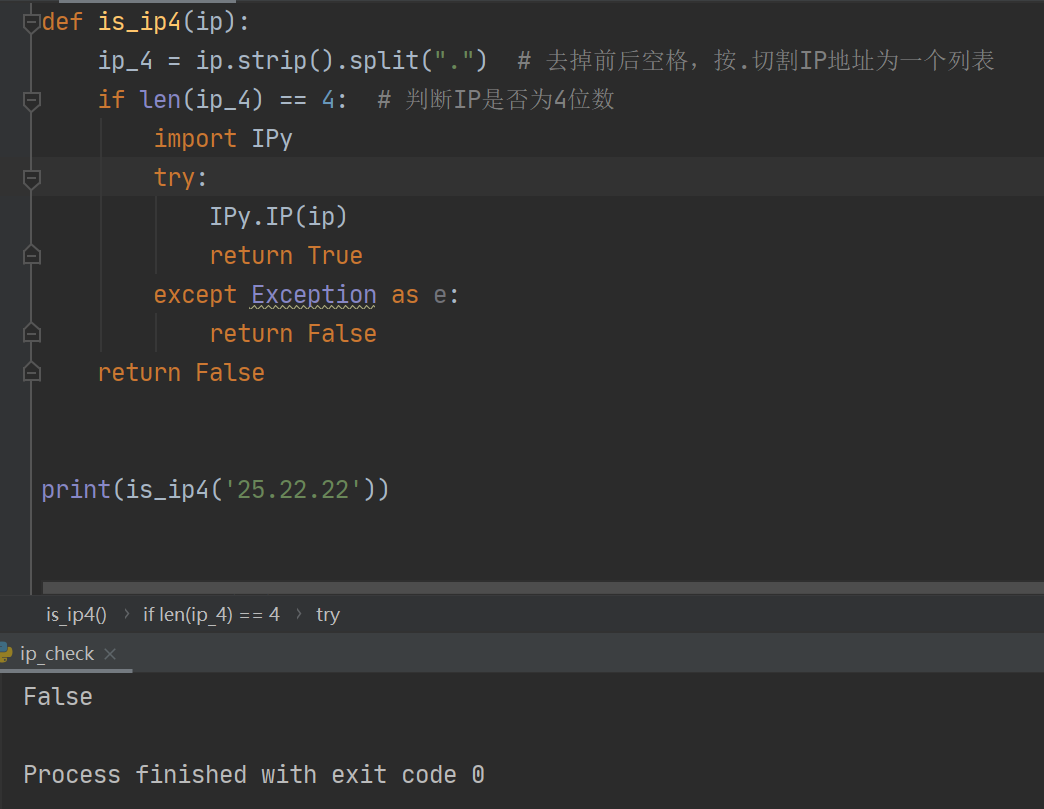This screenshot has height=809, width=1044.
Task: Click the underlined Exception warning in code
Action: tap(313, 294)
